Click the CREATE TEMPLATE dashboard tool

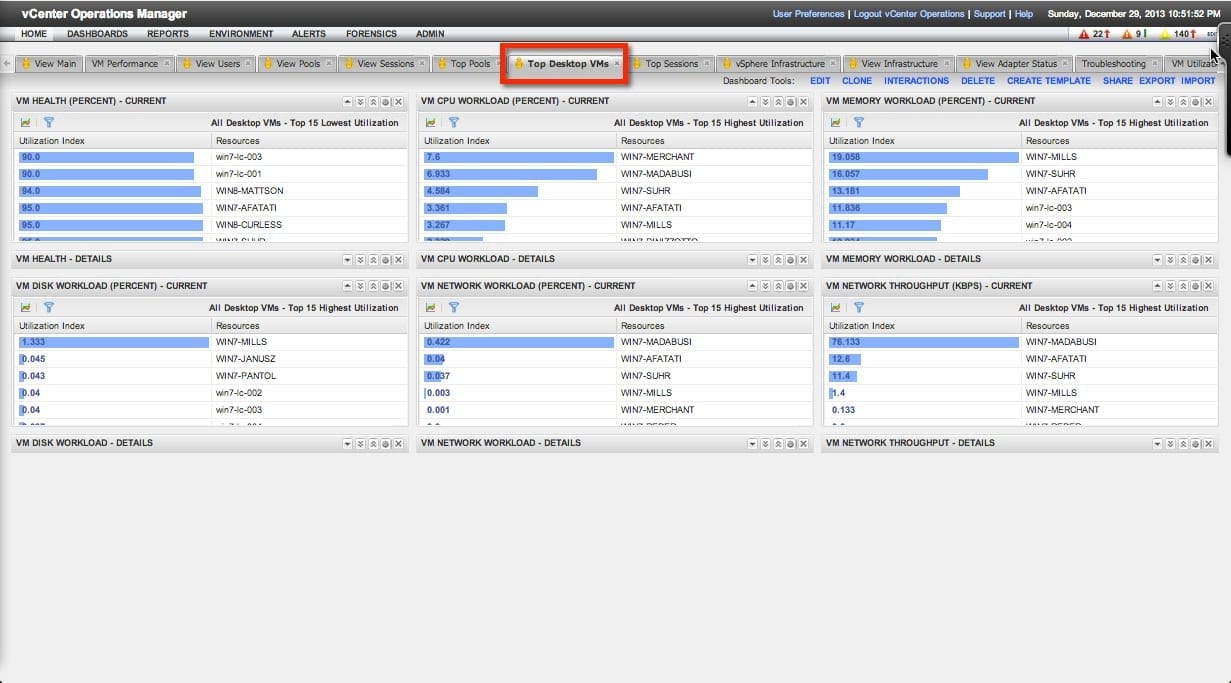coord(1049,81)
